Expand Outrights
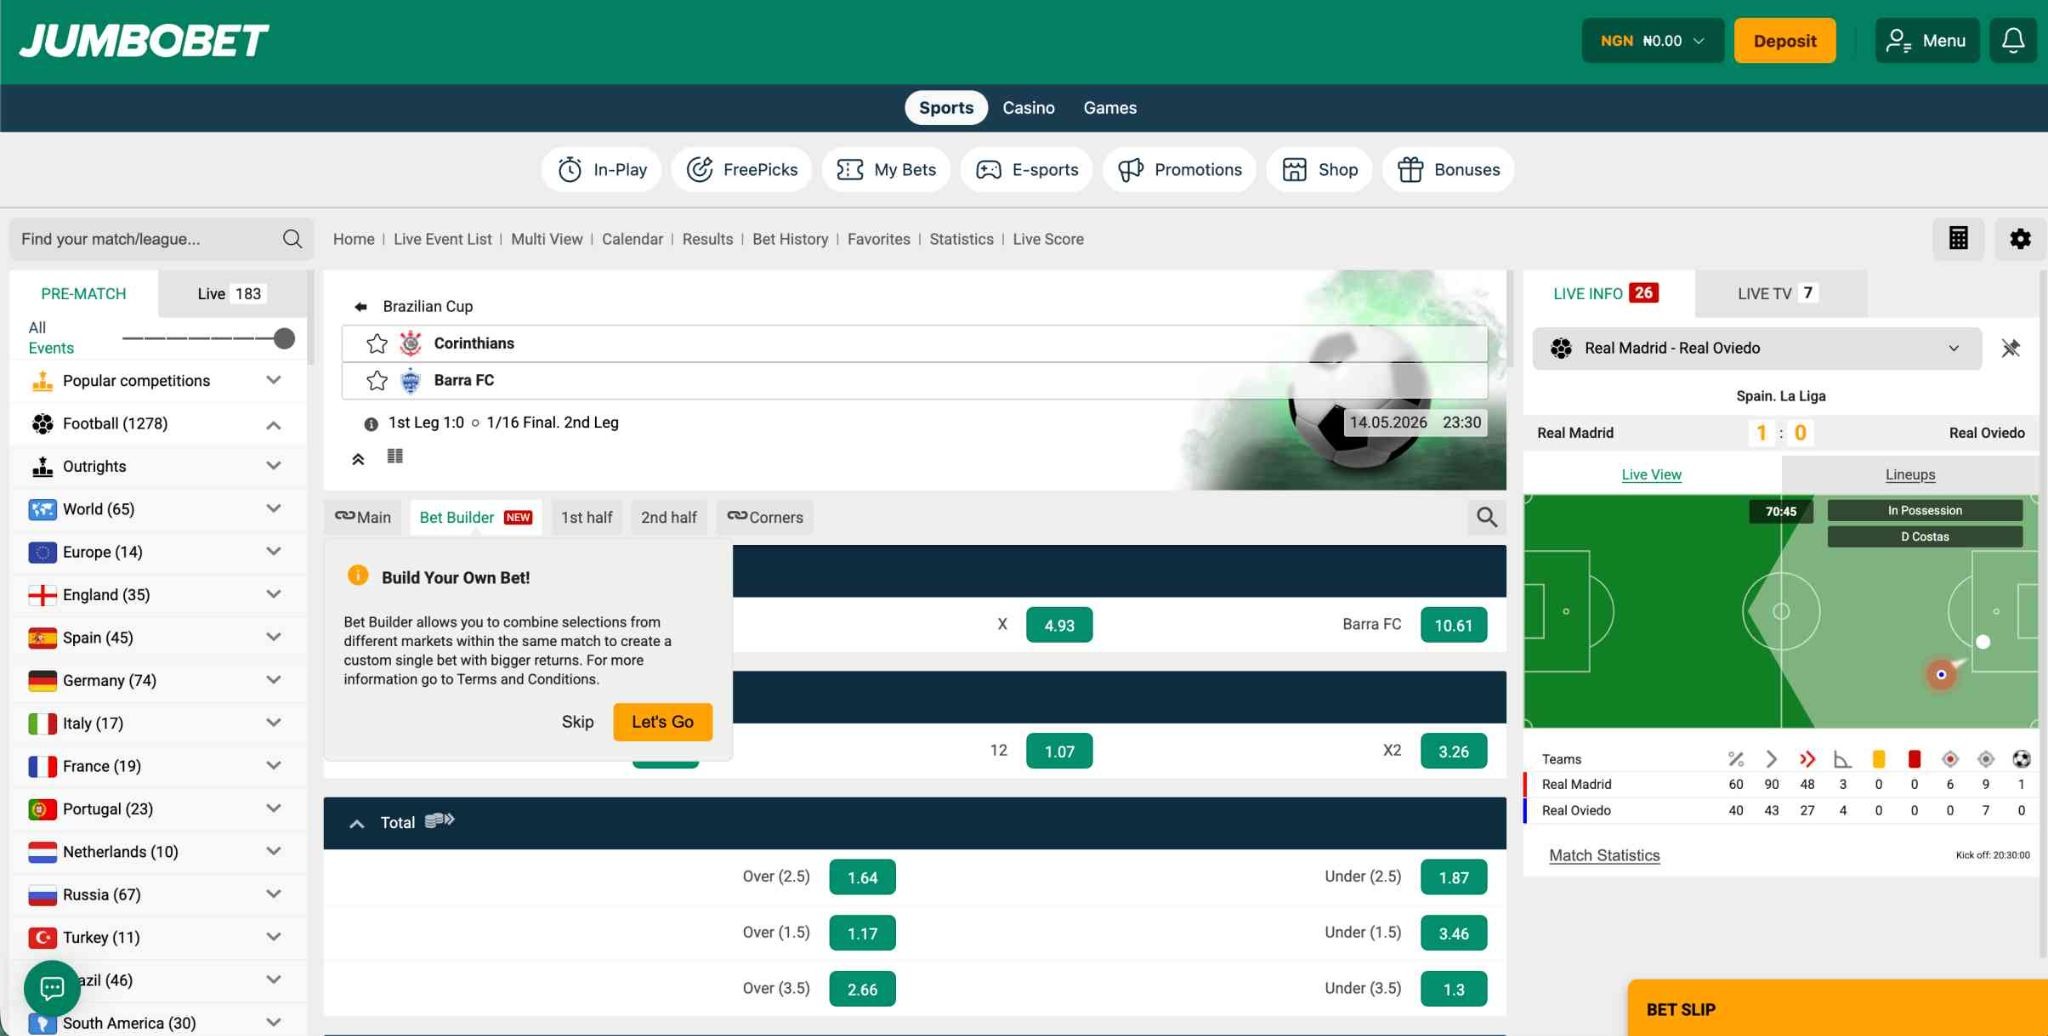This screenshot has width=2048, height=1036. coord(158,466)
